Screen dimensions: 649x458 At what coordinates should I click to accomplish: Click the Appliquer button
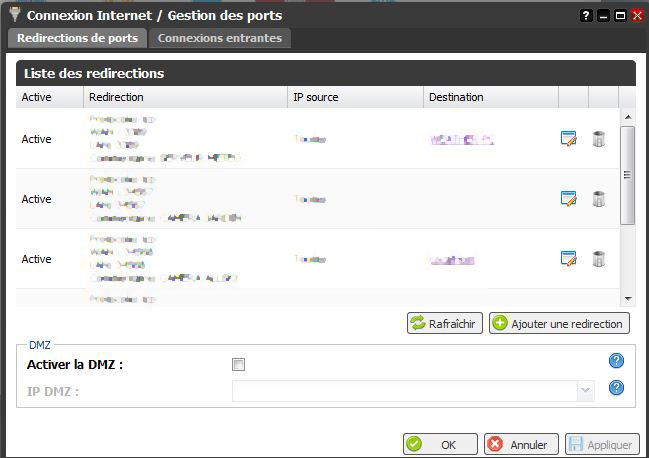click(x=602, y=444)
